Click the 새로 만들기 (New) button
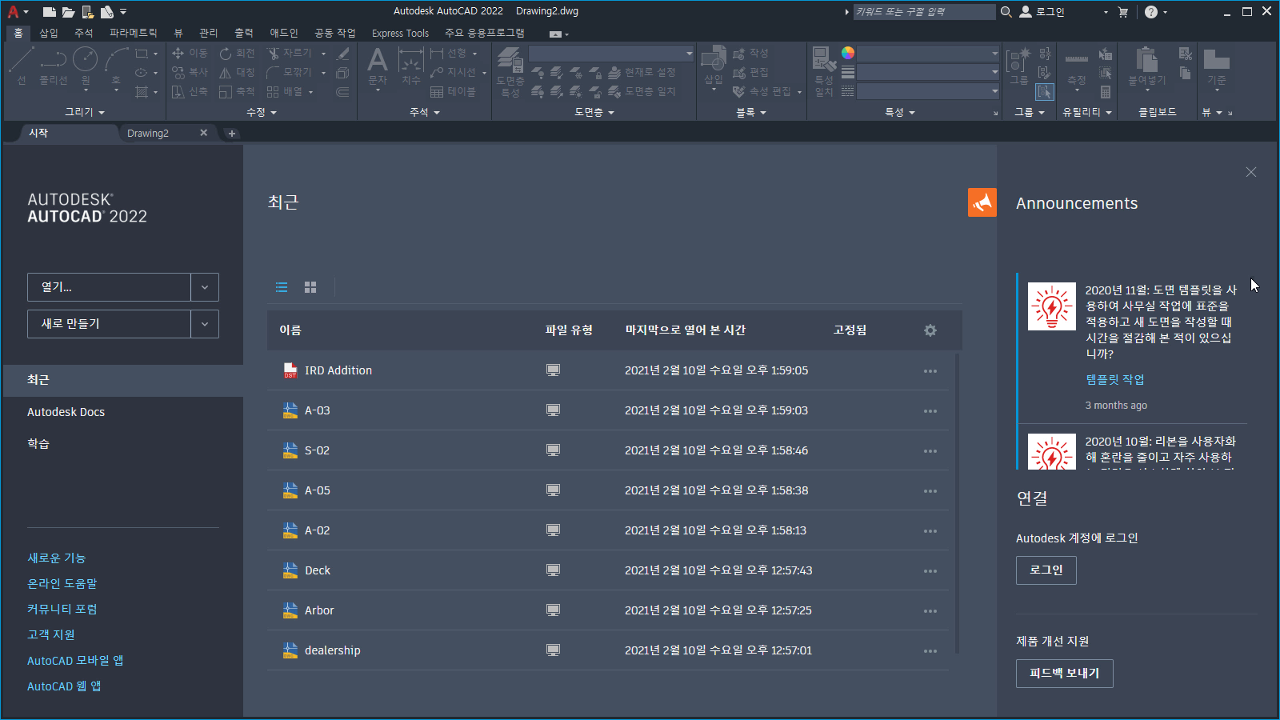Viewport: 1280px width, 720px height. 109,324
